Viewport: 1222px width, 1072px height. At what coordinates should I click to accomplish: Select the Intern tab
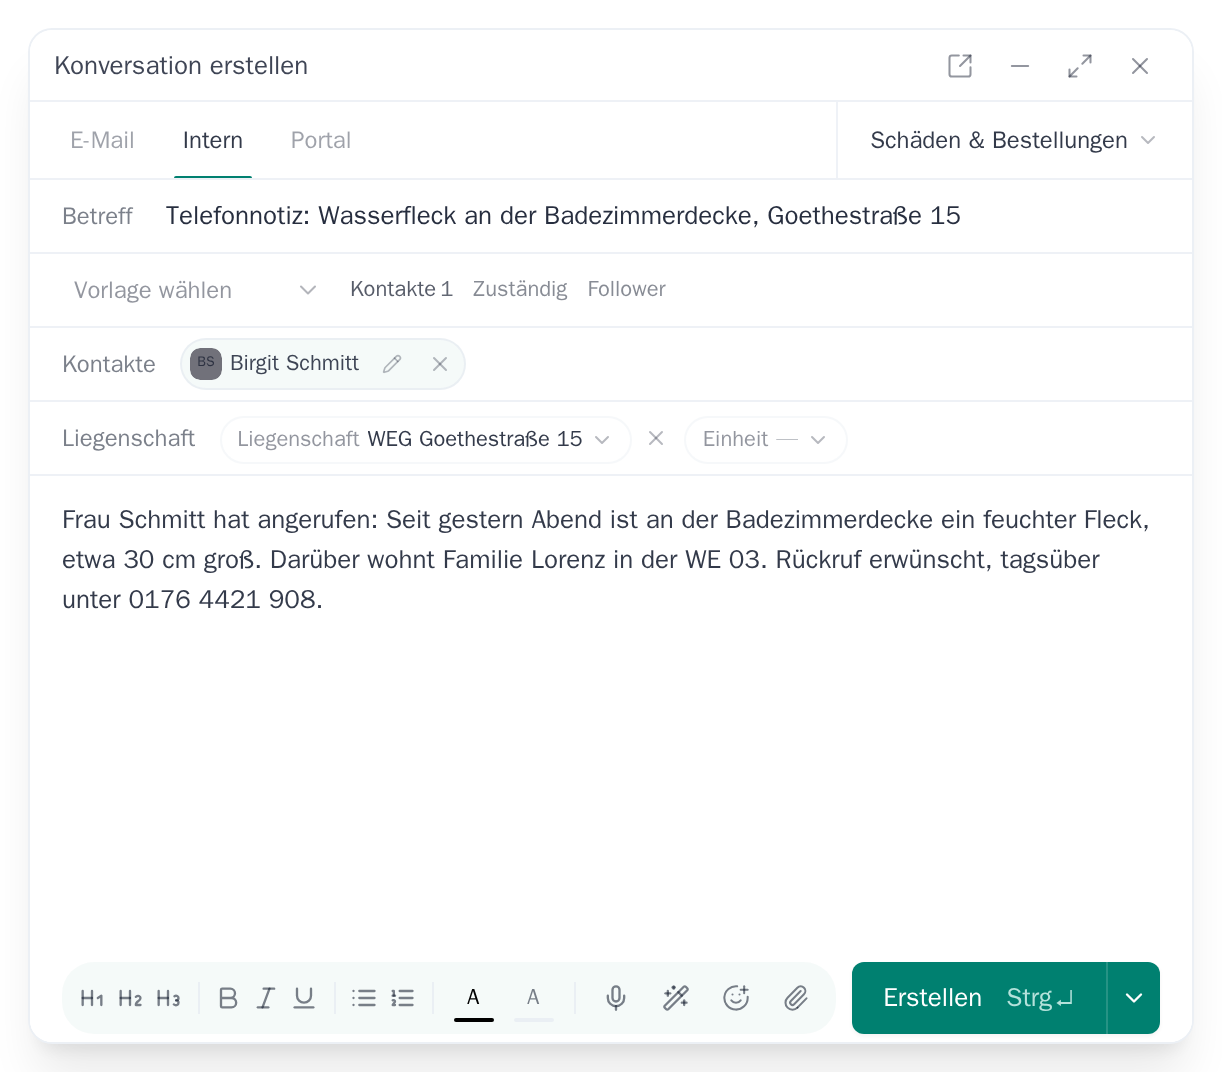213,140
